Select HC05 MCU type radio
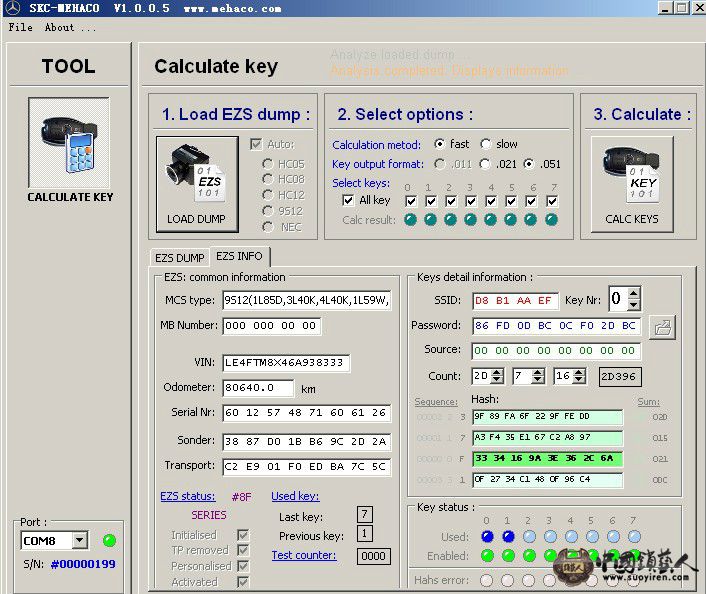The image size is (706, 594). [x=268, y=164]
